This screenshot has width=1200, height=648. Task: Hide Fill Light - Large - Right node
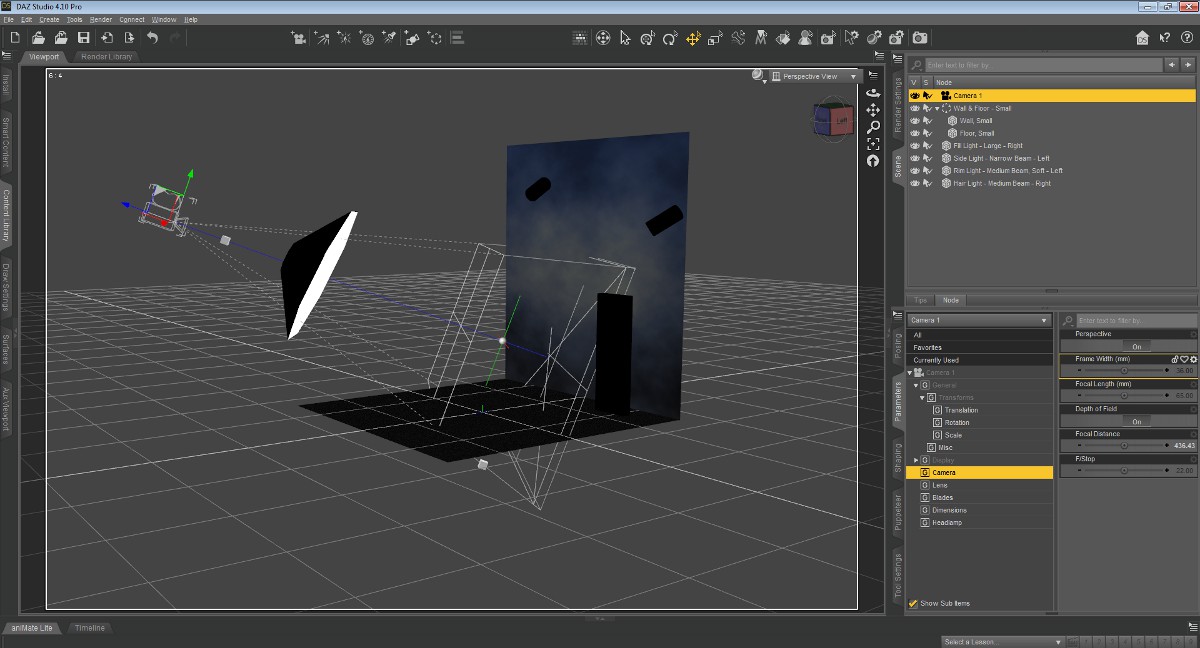[914, 146]
